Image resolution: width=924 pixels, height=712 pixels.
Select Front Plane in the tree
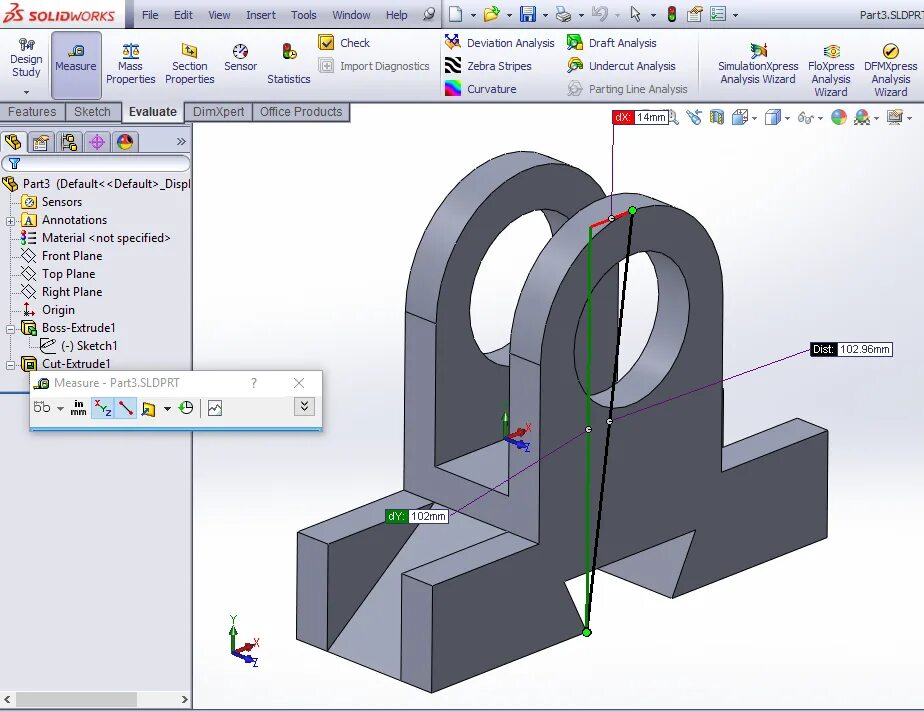[x=72, y=256]
